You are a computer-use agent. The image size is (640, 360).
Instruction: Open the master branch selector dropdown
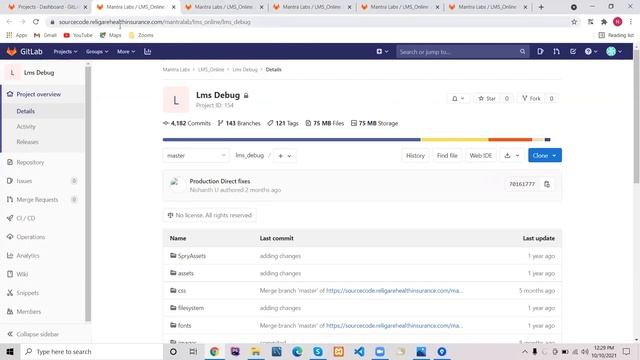pyautogui.click(x=196, y=156)
